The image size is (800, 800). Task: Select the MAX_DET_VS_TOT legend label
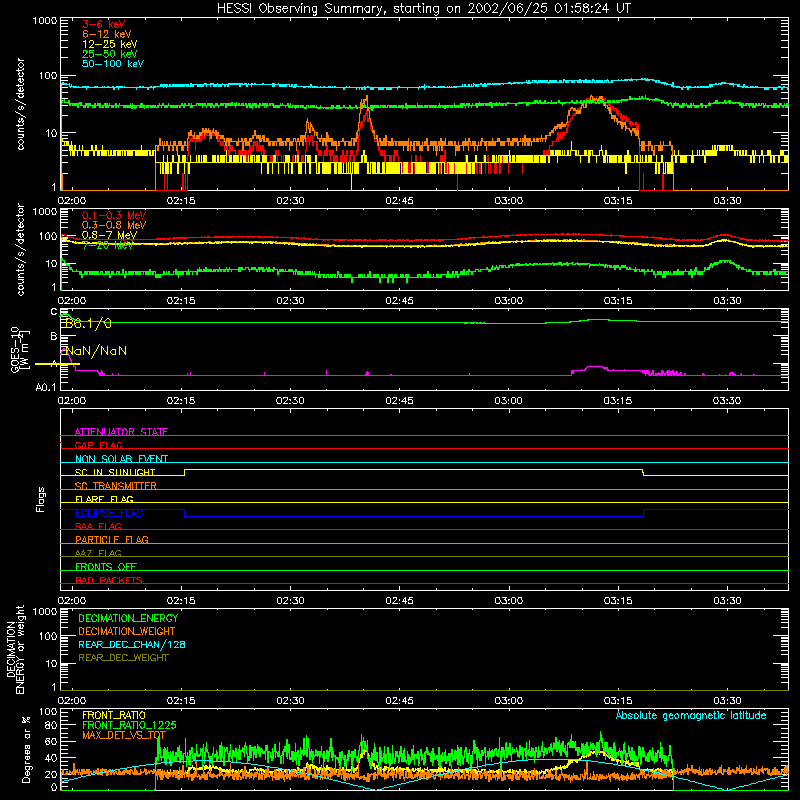124,735
